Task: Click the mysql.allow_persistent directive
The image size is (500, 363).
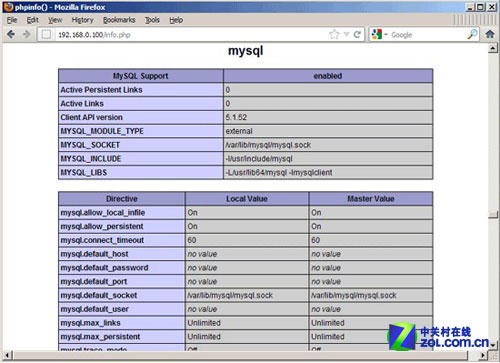Action: click(102, 227)
